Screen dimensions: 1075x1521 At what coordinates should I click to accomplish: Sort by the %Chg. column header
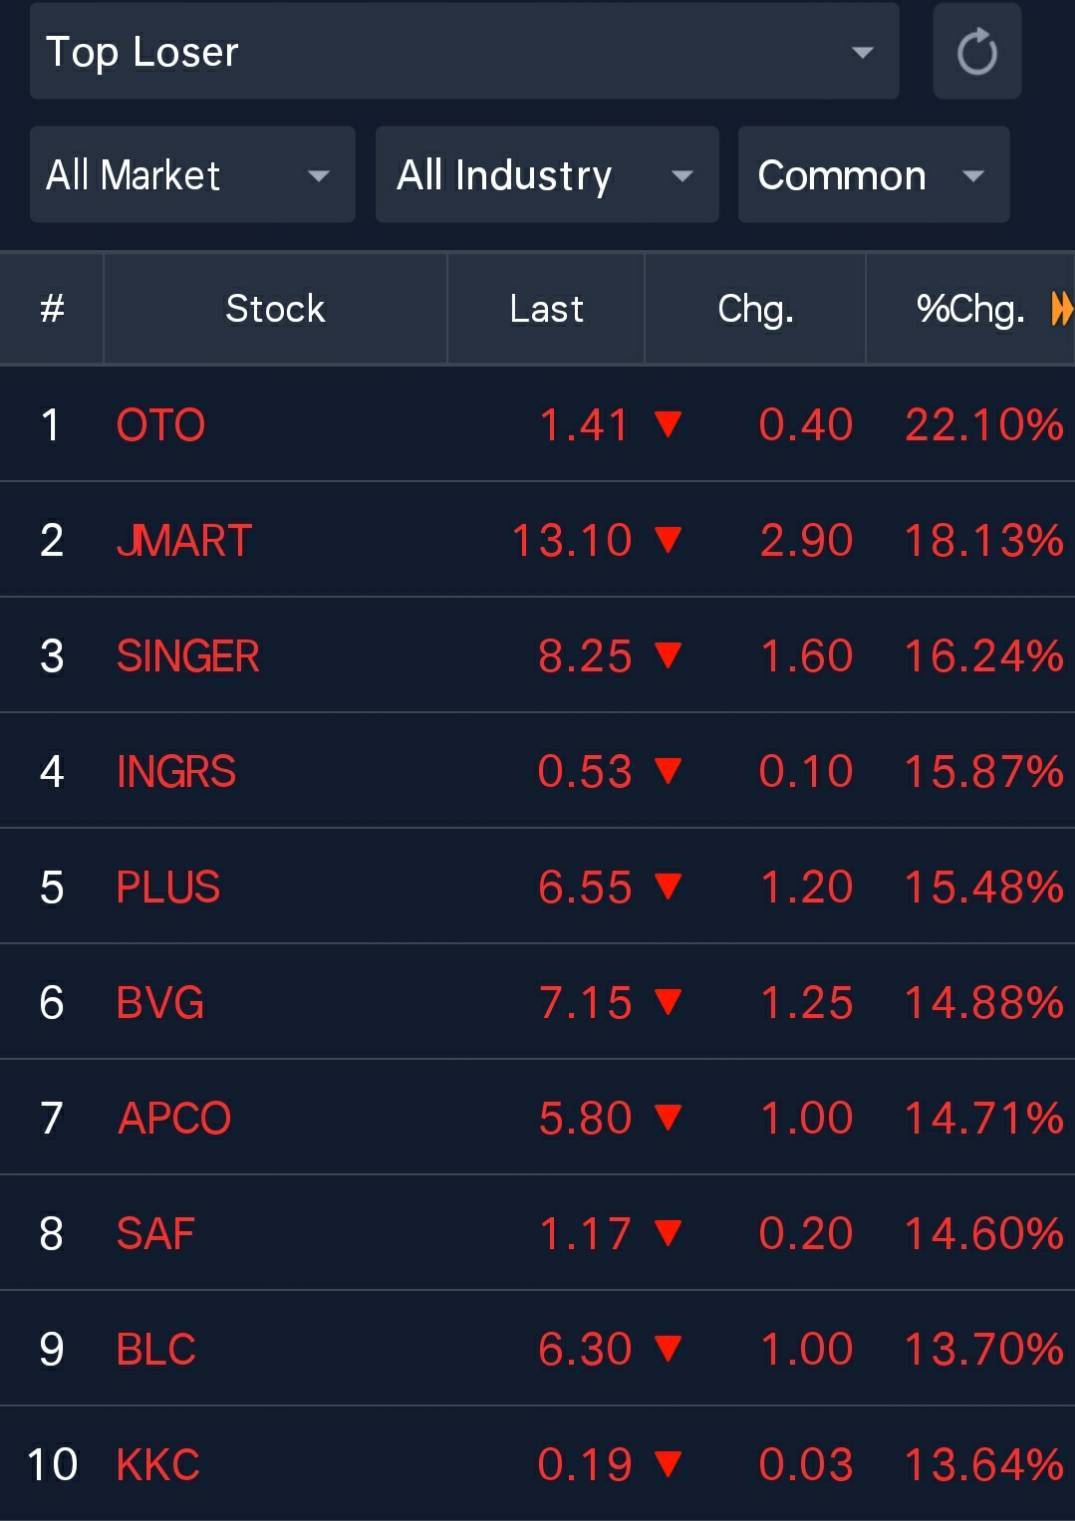coord(968,309)
